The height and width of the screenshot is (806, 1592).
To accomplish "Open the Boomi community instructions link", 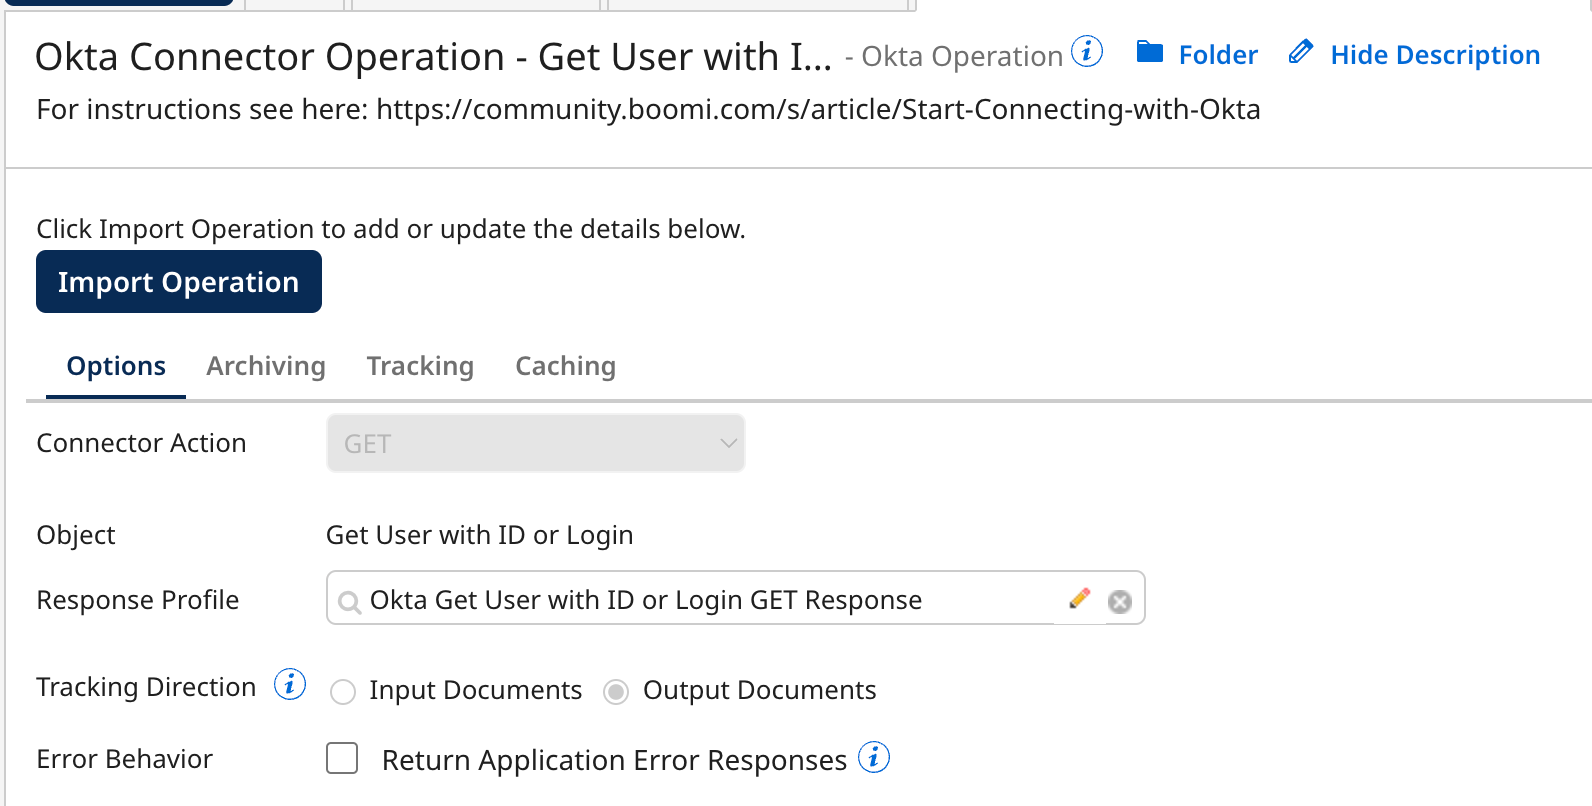I will [x=818, y=109].
